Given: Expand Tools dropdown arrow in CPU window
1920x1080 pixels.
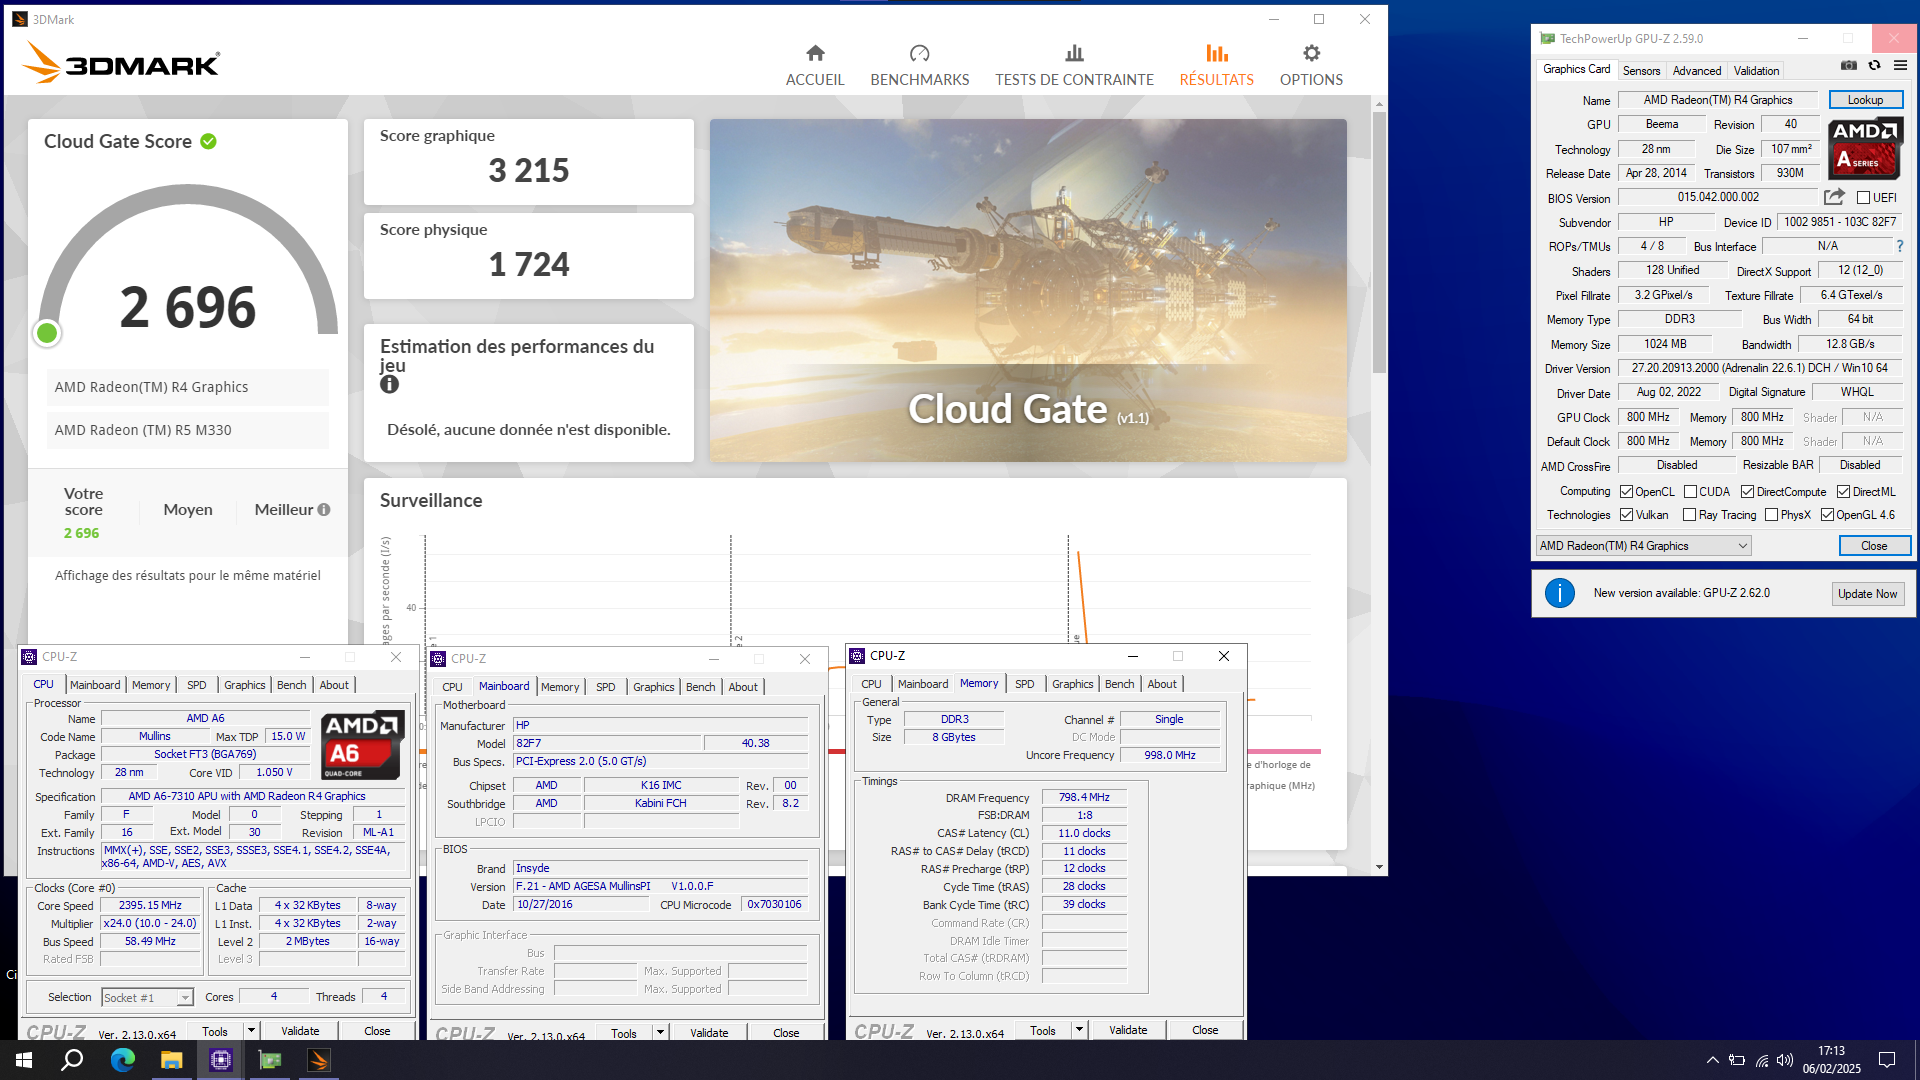Looking at the screenshot, I should (251, 1030).
